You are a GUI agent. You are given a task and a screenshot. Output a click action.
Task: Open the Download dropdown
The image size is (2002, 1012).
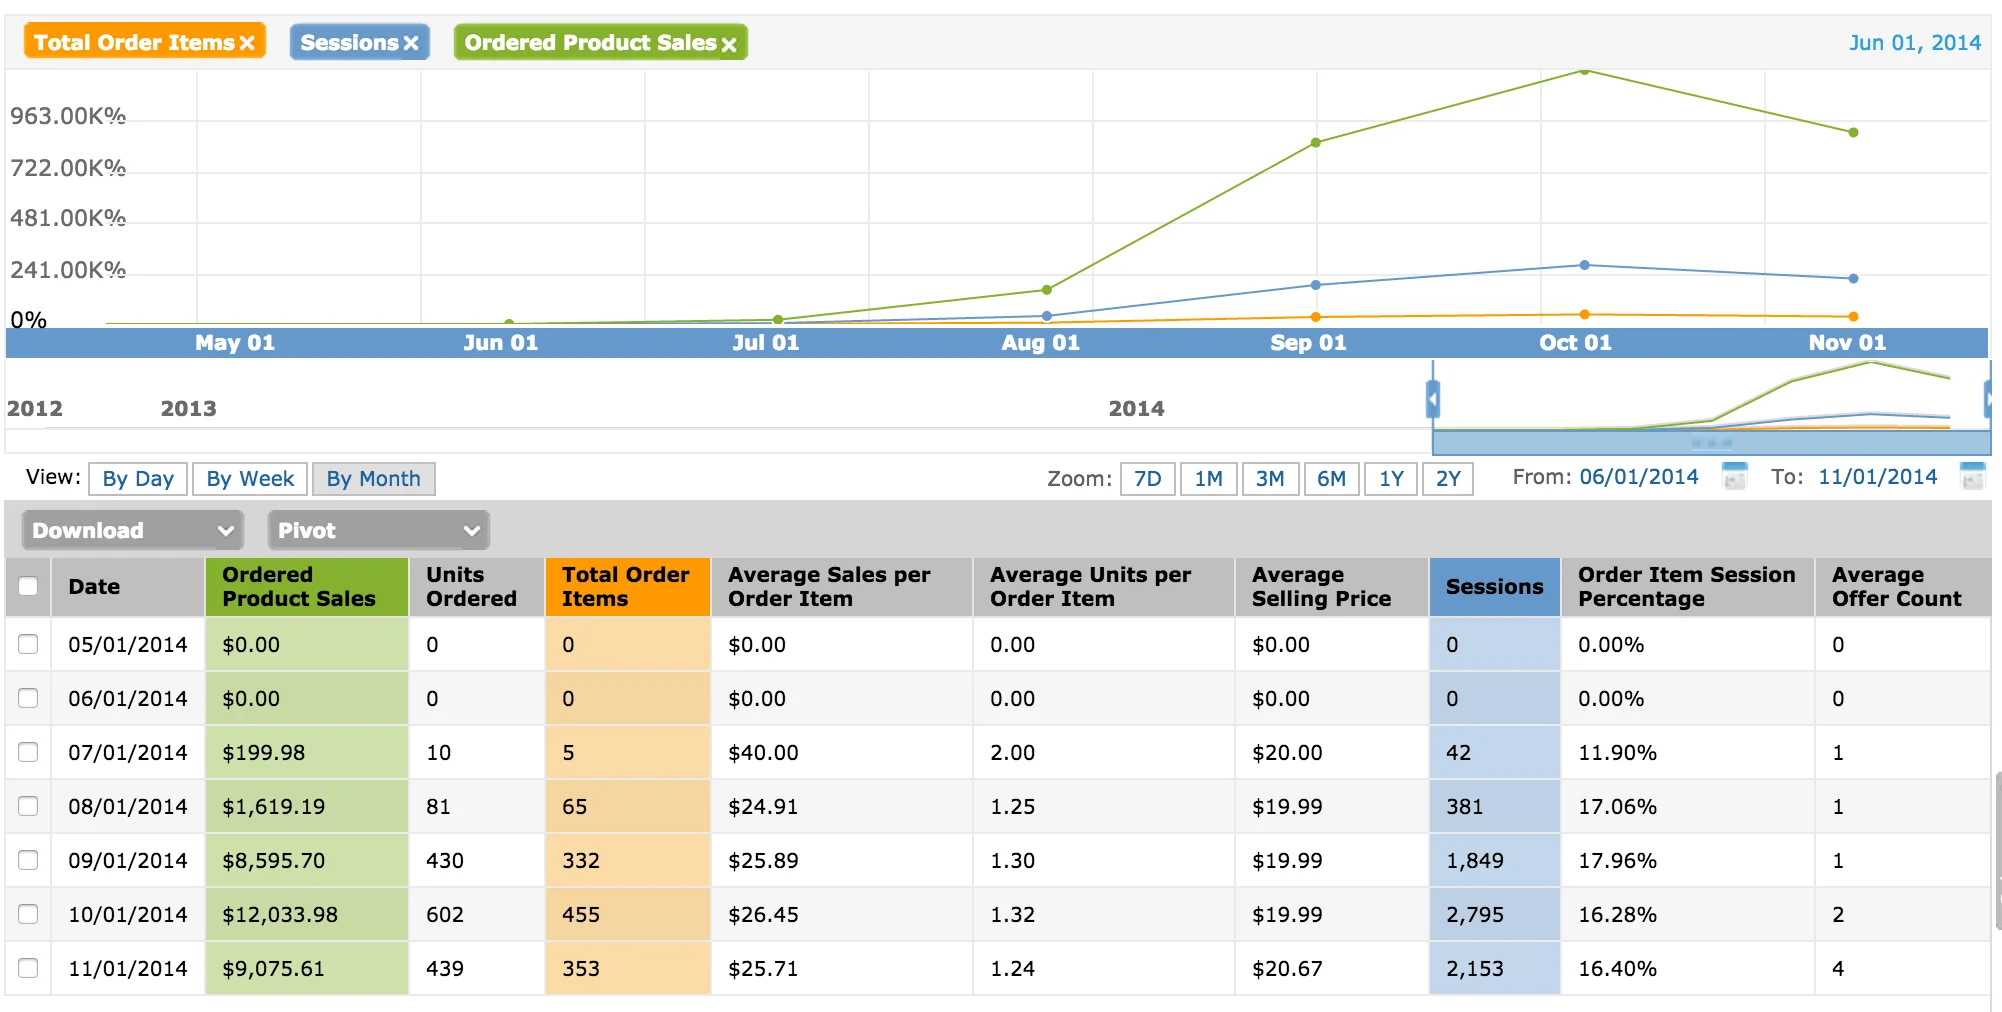[x=131, y=530]
